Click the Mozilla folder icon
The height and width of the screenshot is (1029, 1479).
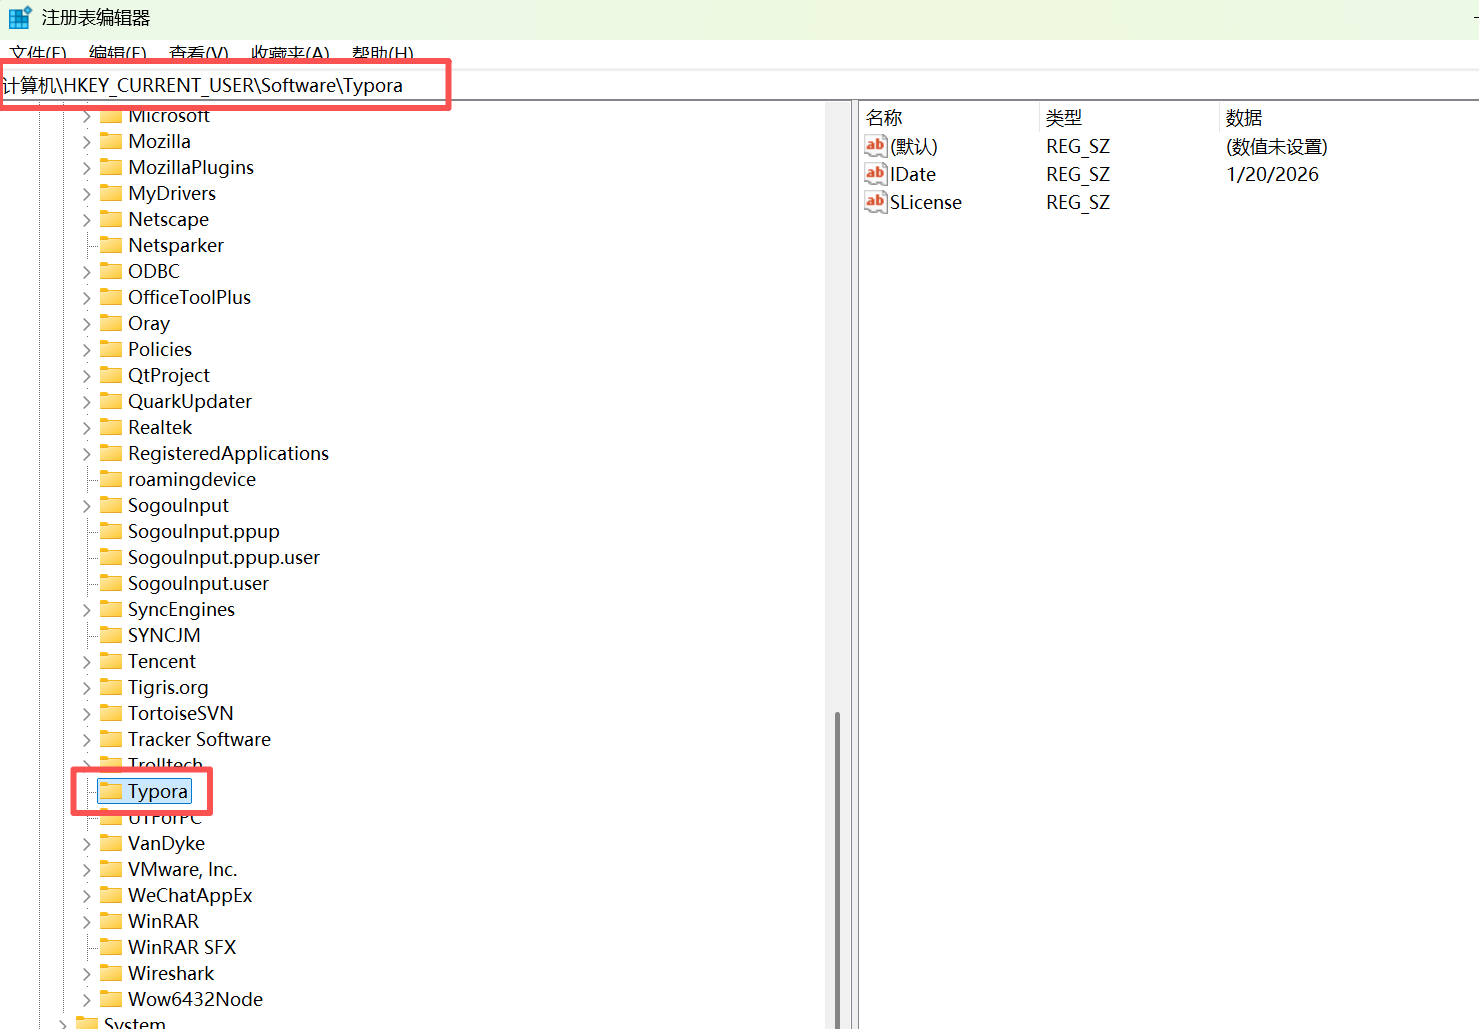pos(111,141)
